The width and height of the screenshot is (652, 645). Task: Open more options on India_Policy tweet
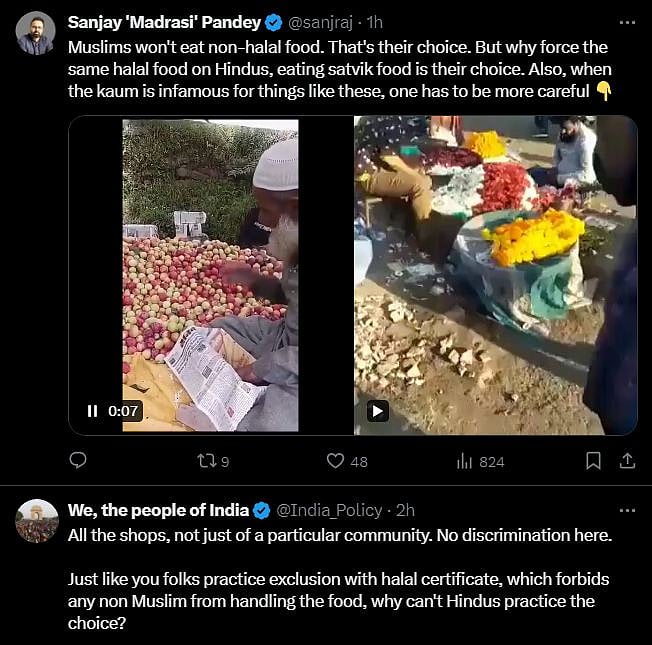[x=627, y=510]
